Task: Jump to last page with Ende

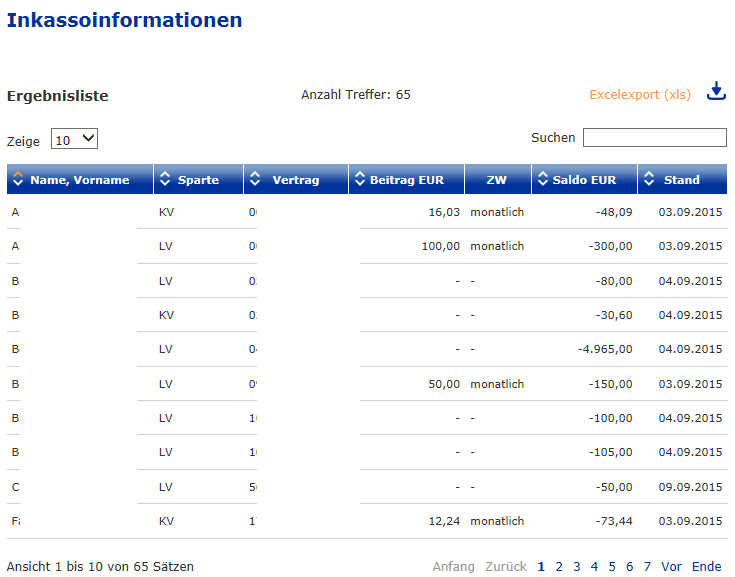Action: [x=706, y=567]
